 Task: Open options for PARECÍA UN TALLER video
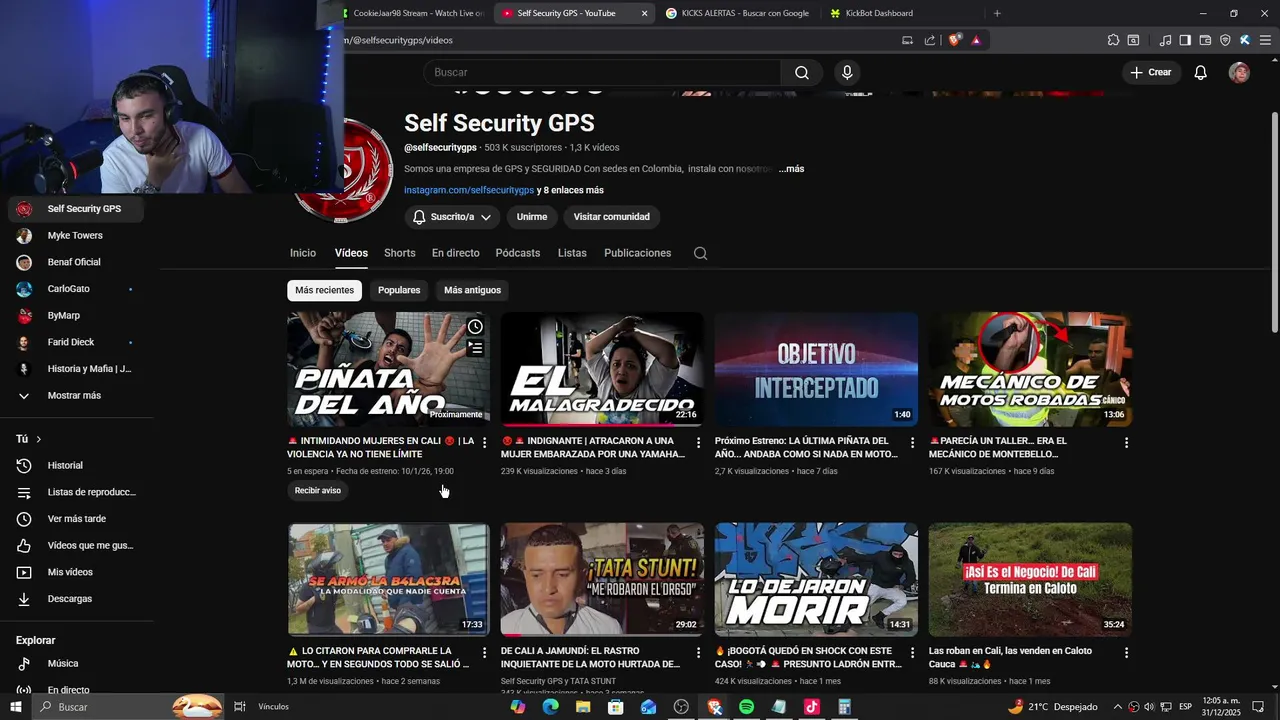[1126, 442]
